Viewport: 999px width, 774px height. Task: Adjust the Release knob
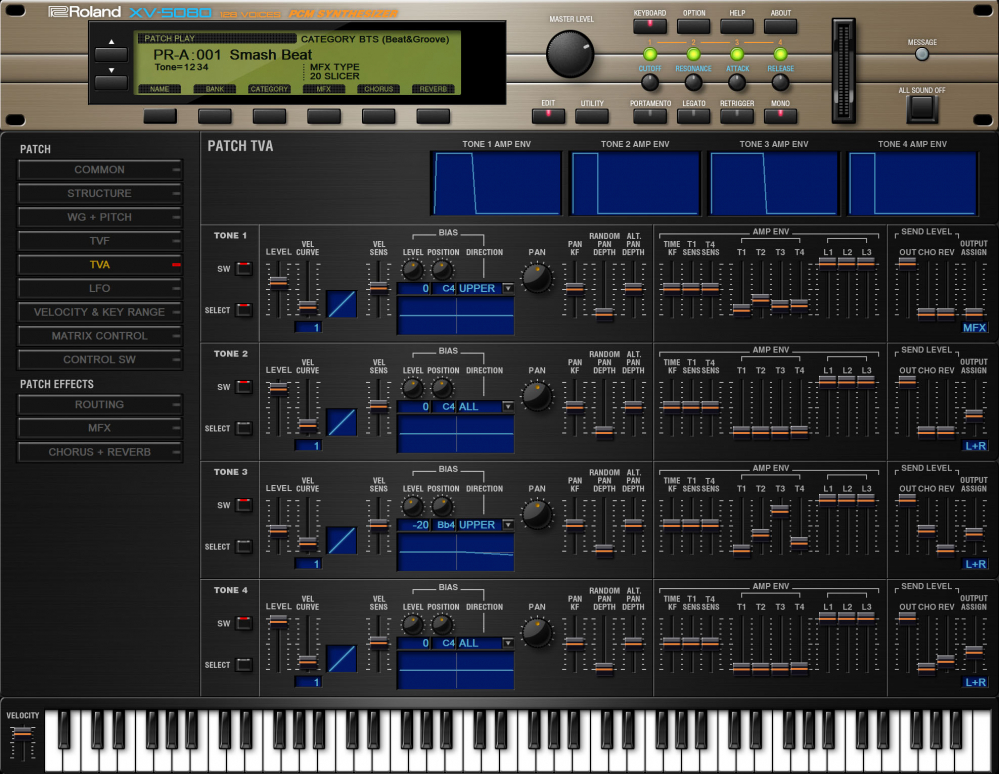point(780,82)
